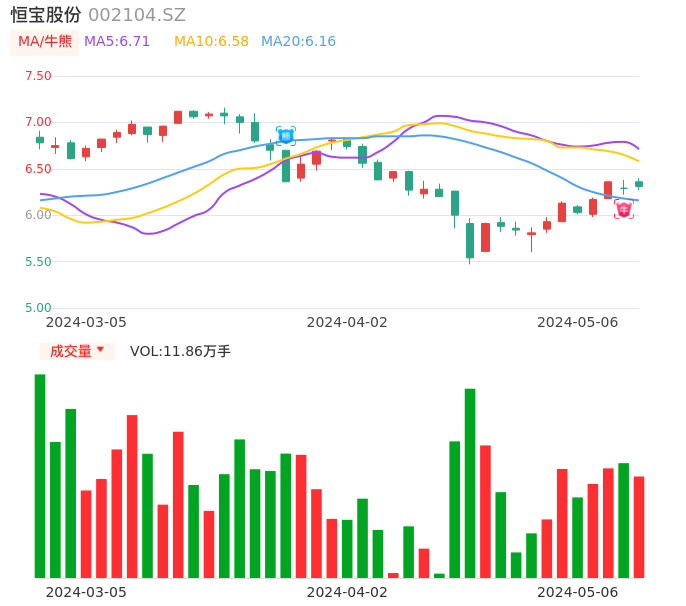Viewport: 686px width, 606px height.
Task: Select the MA5:6.71 legend label
Action: pos(117,42)
